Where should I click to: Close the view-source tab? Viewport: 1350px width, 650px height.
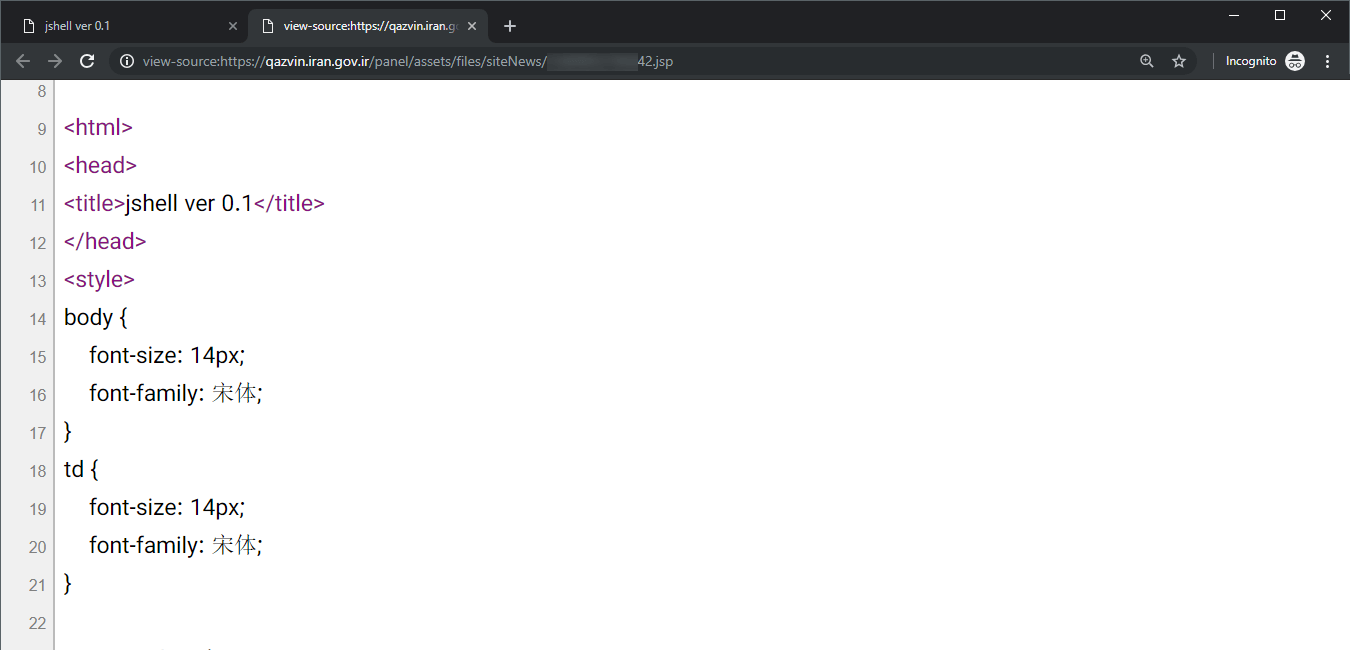point(472,26)
